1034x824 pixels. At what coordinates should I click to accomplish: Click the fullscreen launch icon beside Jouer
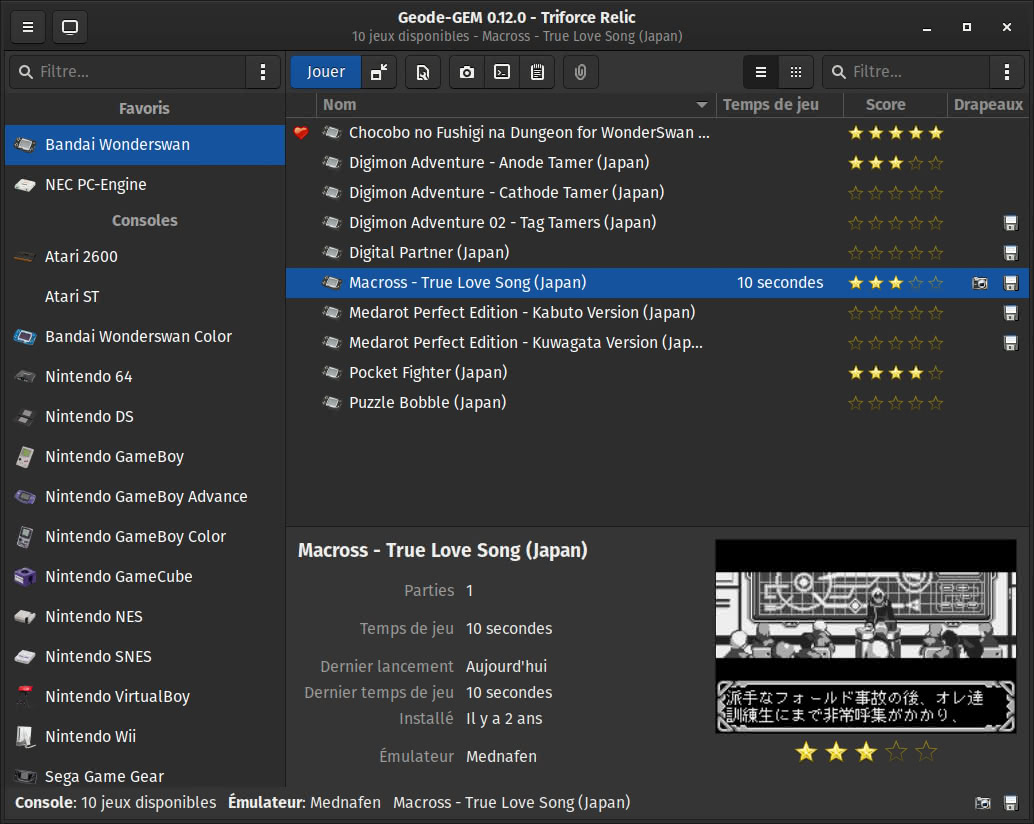point(379,72)
